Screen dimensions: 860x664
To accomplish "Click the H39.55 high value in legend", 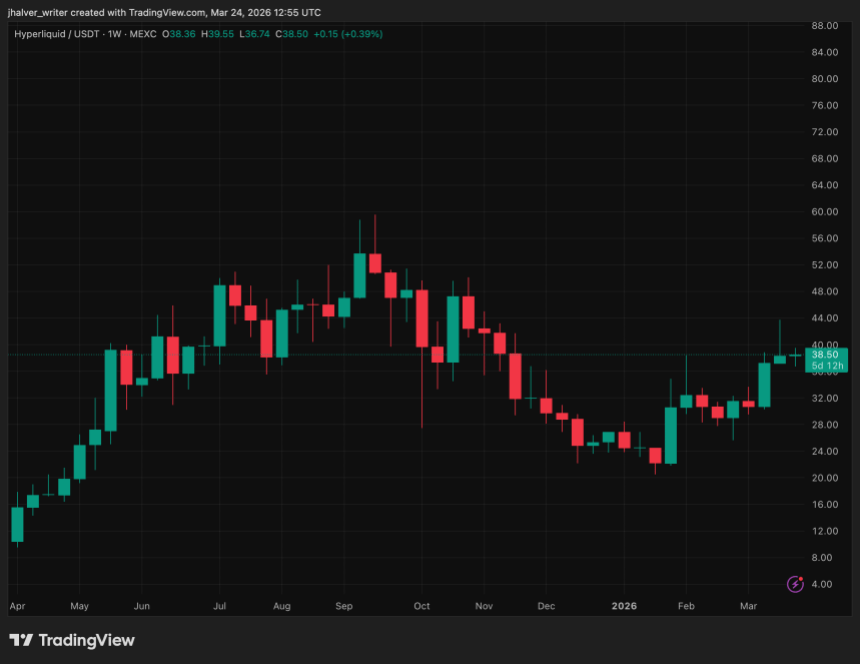I will point(216,34).
